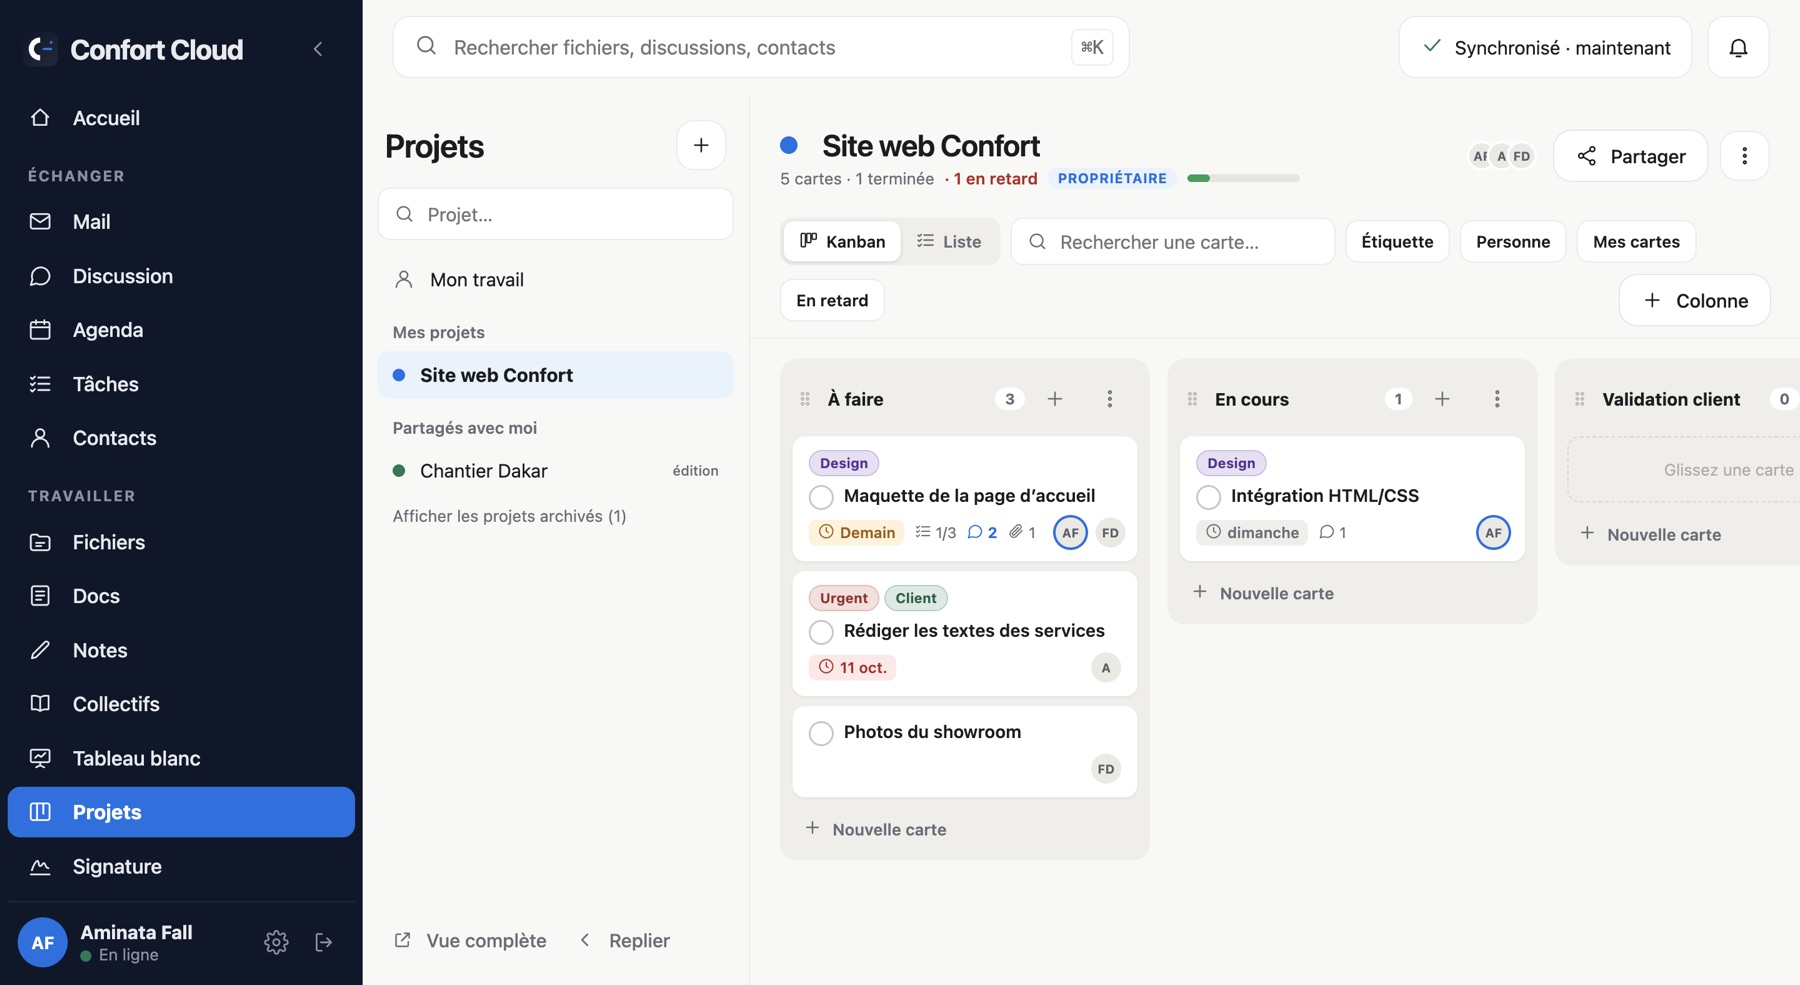Screen dimensions: 1800x985
Task: Focus the Rechercher une carte field
Action: point(1173,242)
